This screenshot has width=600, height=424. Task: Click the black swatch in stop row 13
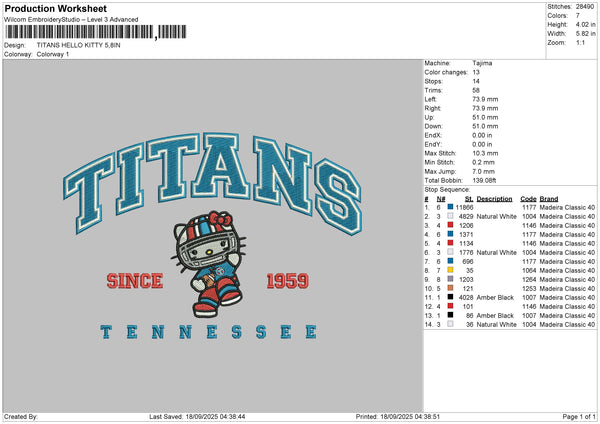pyautogui.click(x=450, y=315)
